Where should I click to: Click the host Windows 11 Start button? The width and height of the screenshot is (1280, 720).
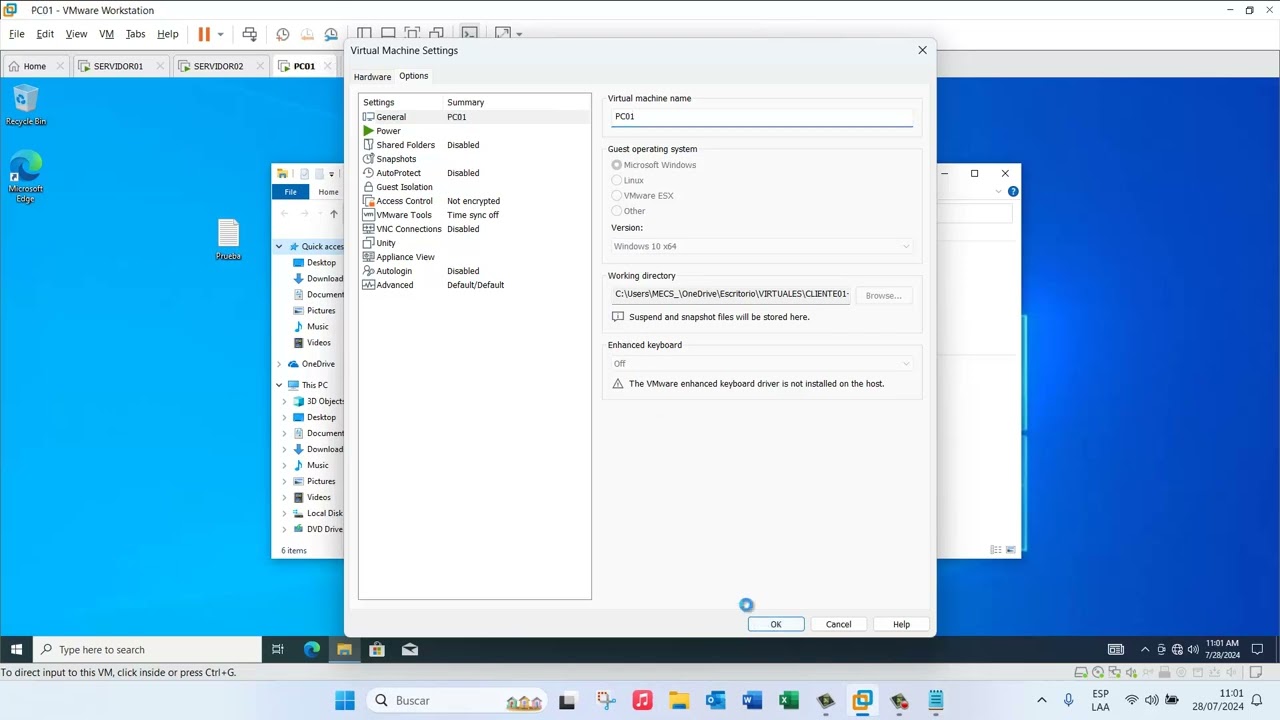point(345,701)
